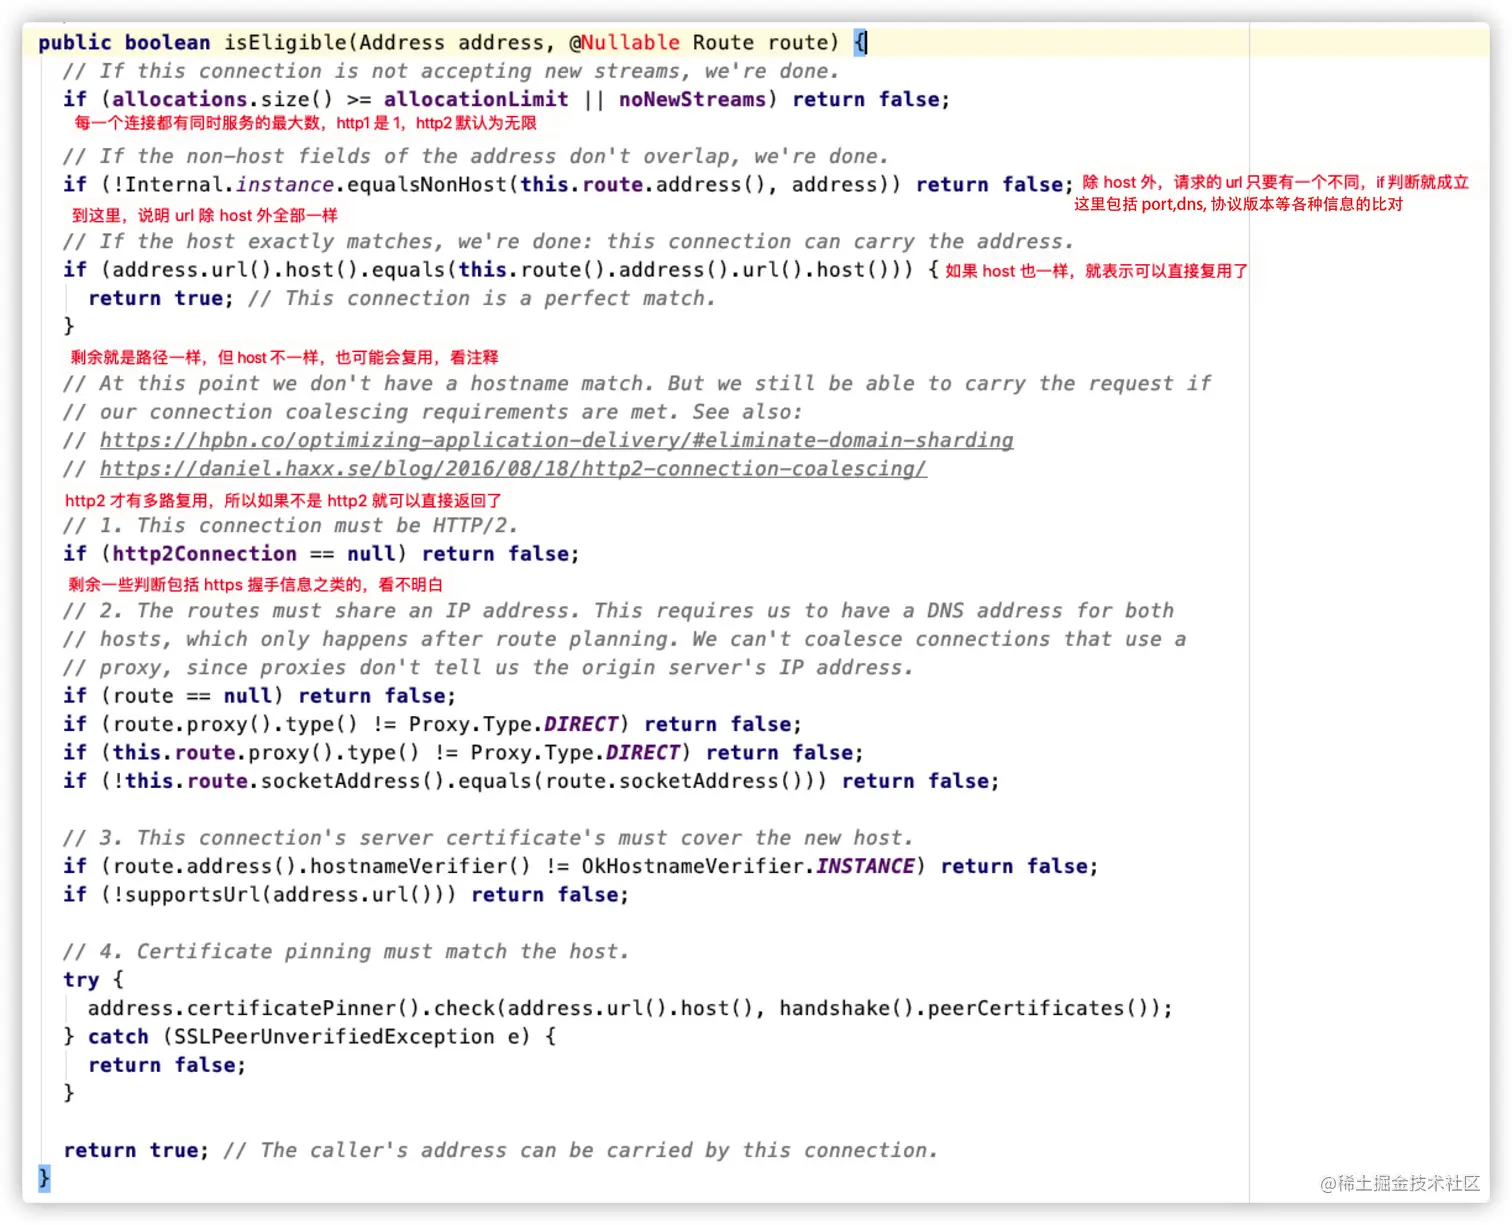Place the caret at the method's opening brace
This screenshot has height=1225, width=1512.
[860, 43]
